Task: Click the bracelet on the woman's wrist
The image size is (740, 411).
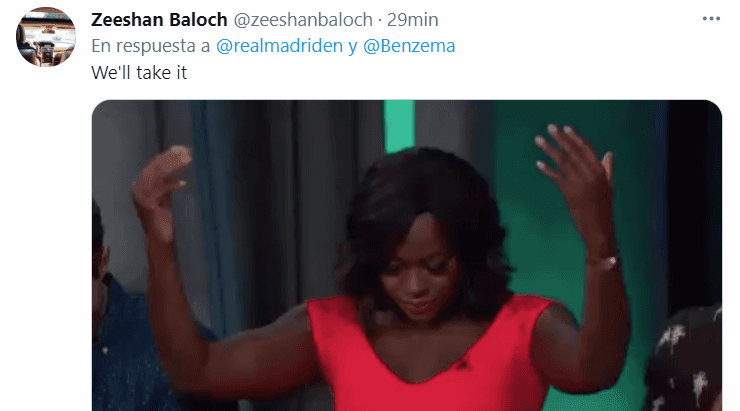Action: tap(605, 260)
